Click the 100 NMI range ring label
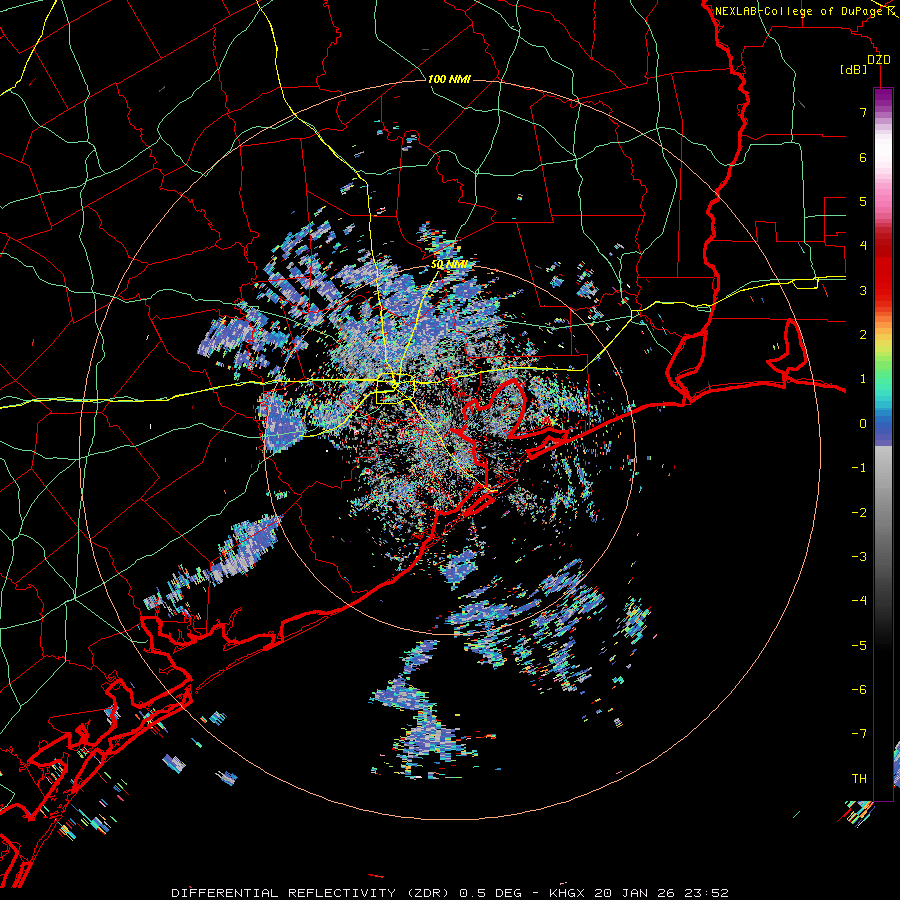The image size is (900, 900). [x=449, y=79]
